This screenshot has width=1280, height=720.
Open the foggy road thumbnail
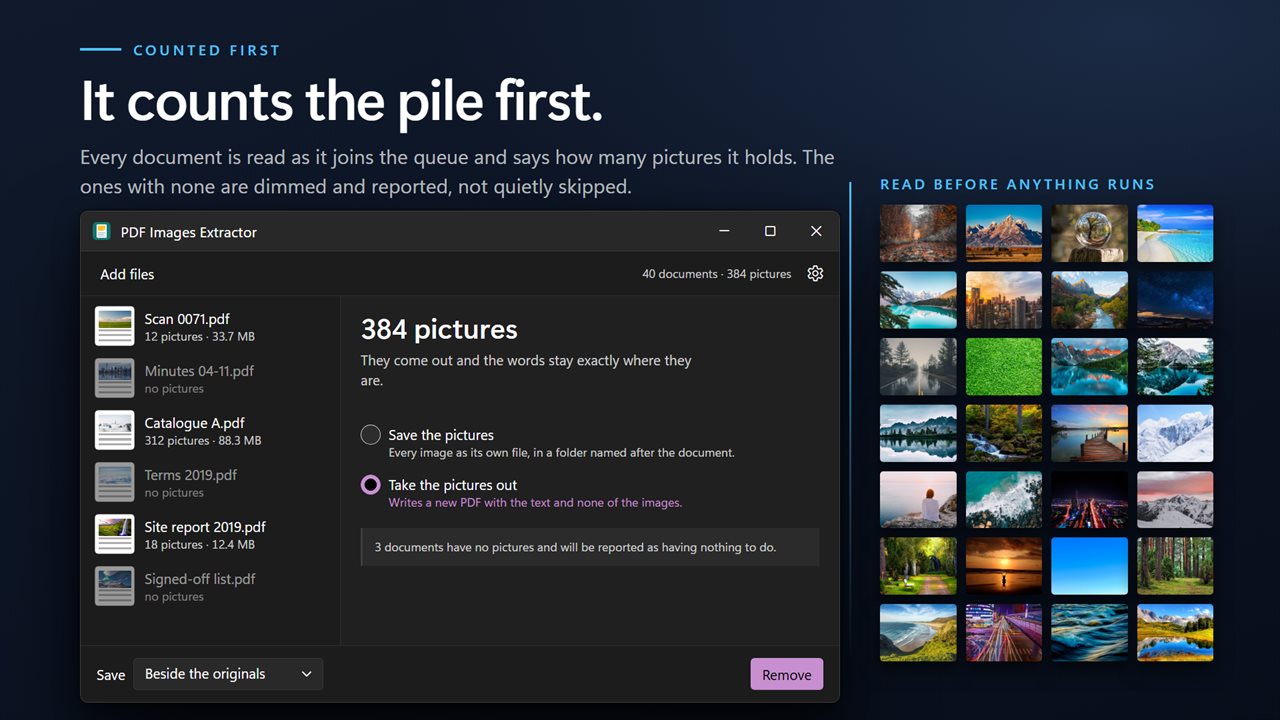pyautogui.click(x=918, y=366)
